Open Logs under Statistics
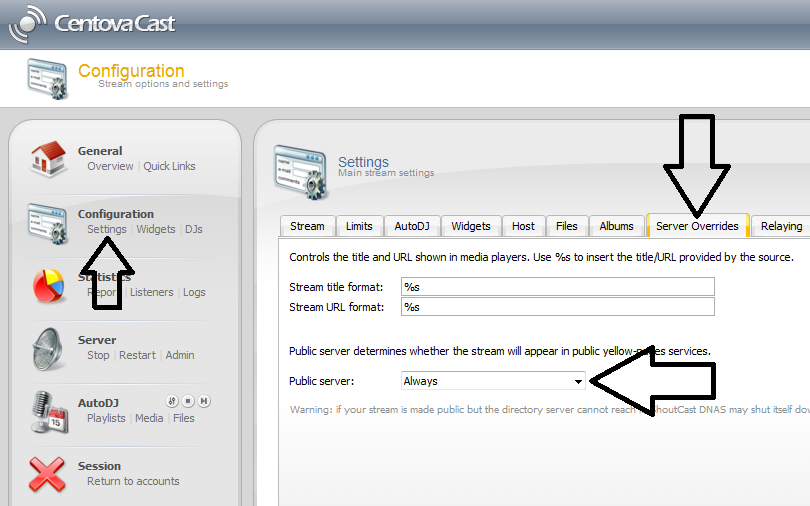The image size is (810, 506). pyautogui.click(x=194, y=292)
